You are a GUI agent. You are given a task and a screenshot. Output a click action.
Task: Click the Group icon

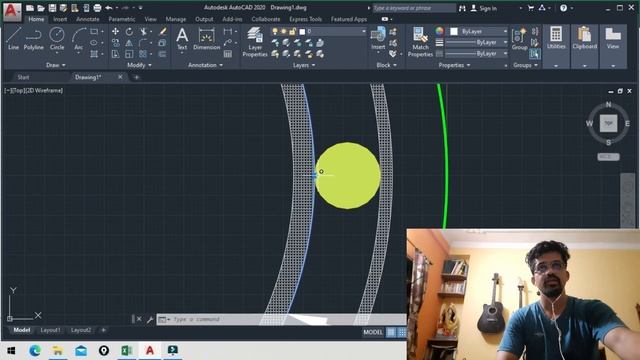519,39
